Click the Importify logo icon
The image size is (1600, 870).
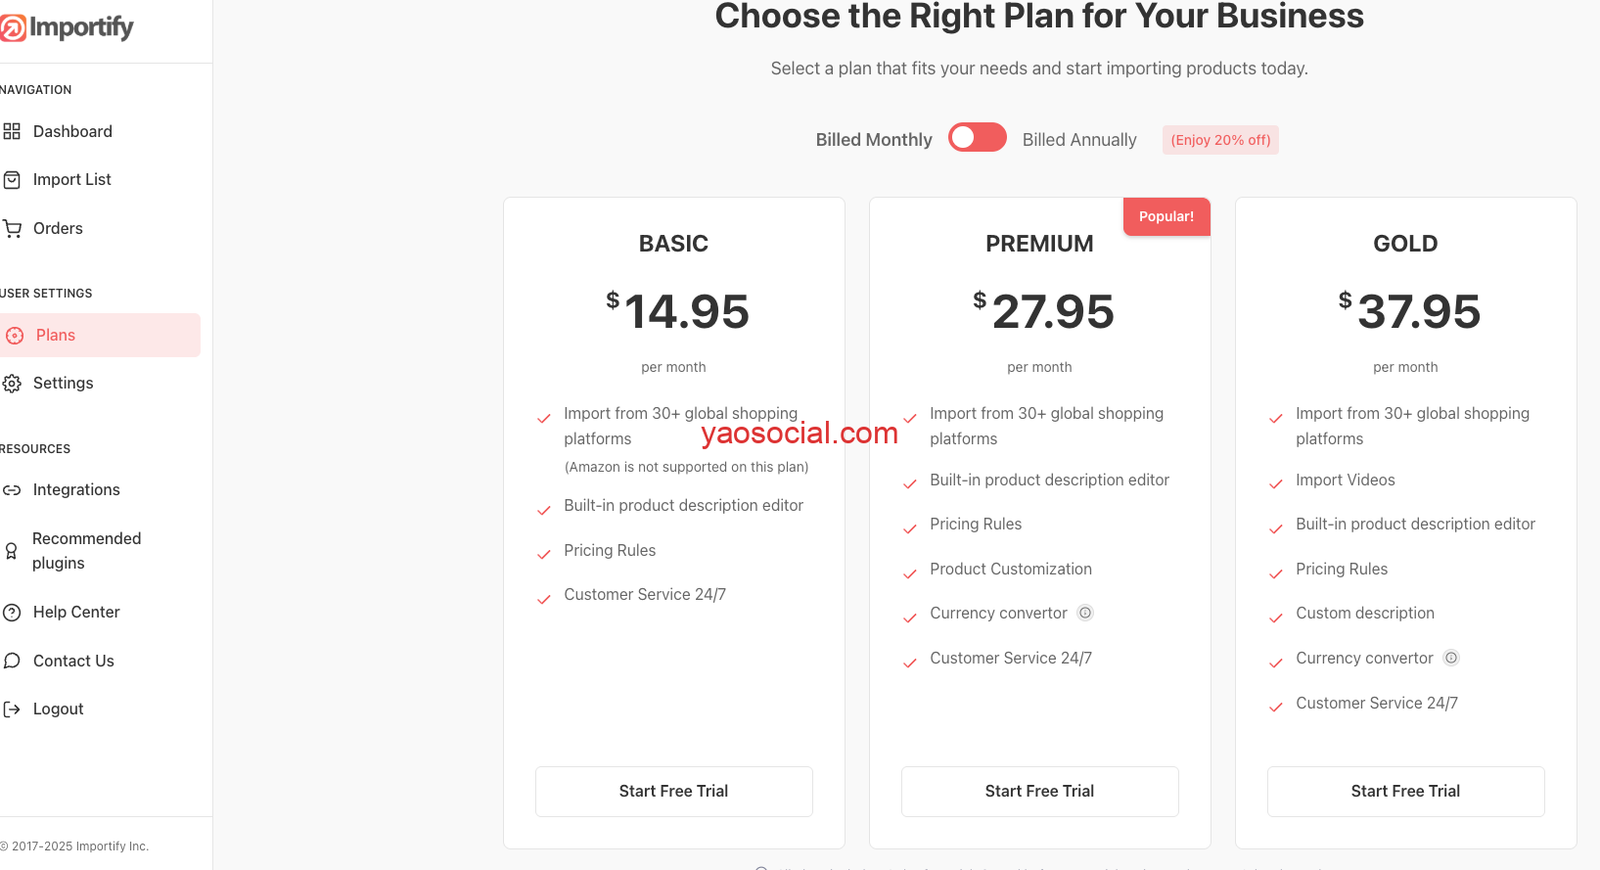pyautogui.click(x=13, y=28)
